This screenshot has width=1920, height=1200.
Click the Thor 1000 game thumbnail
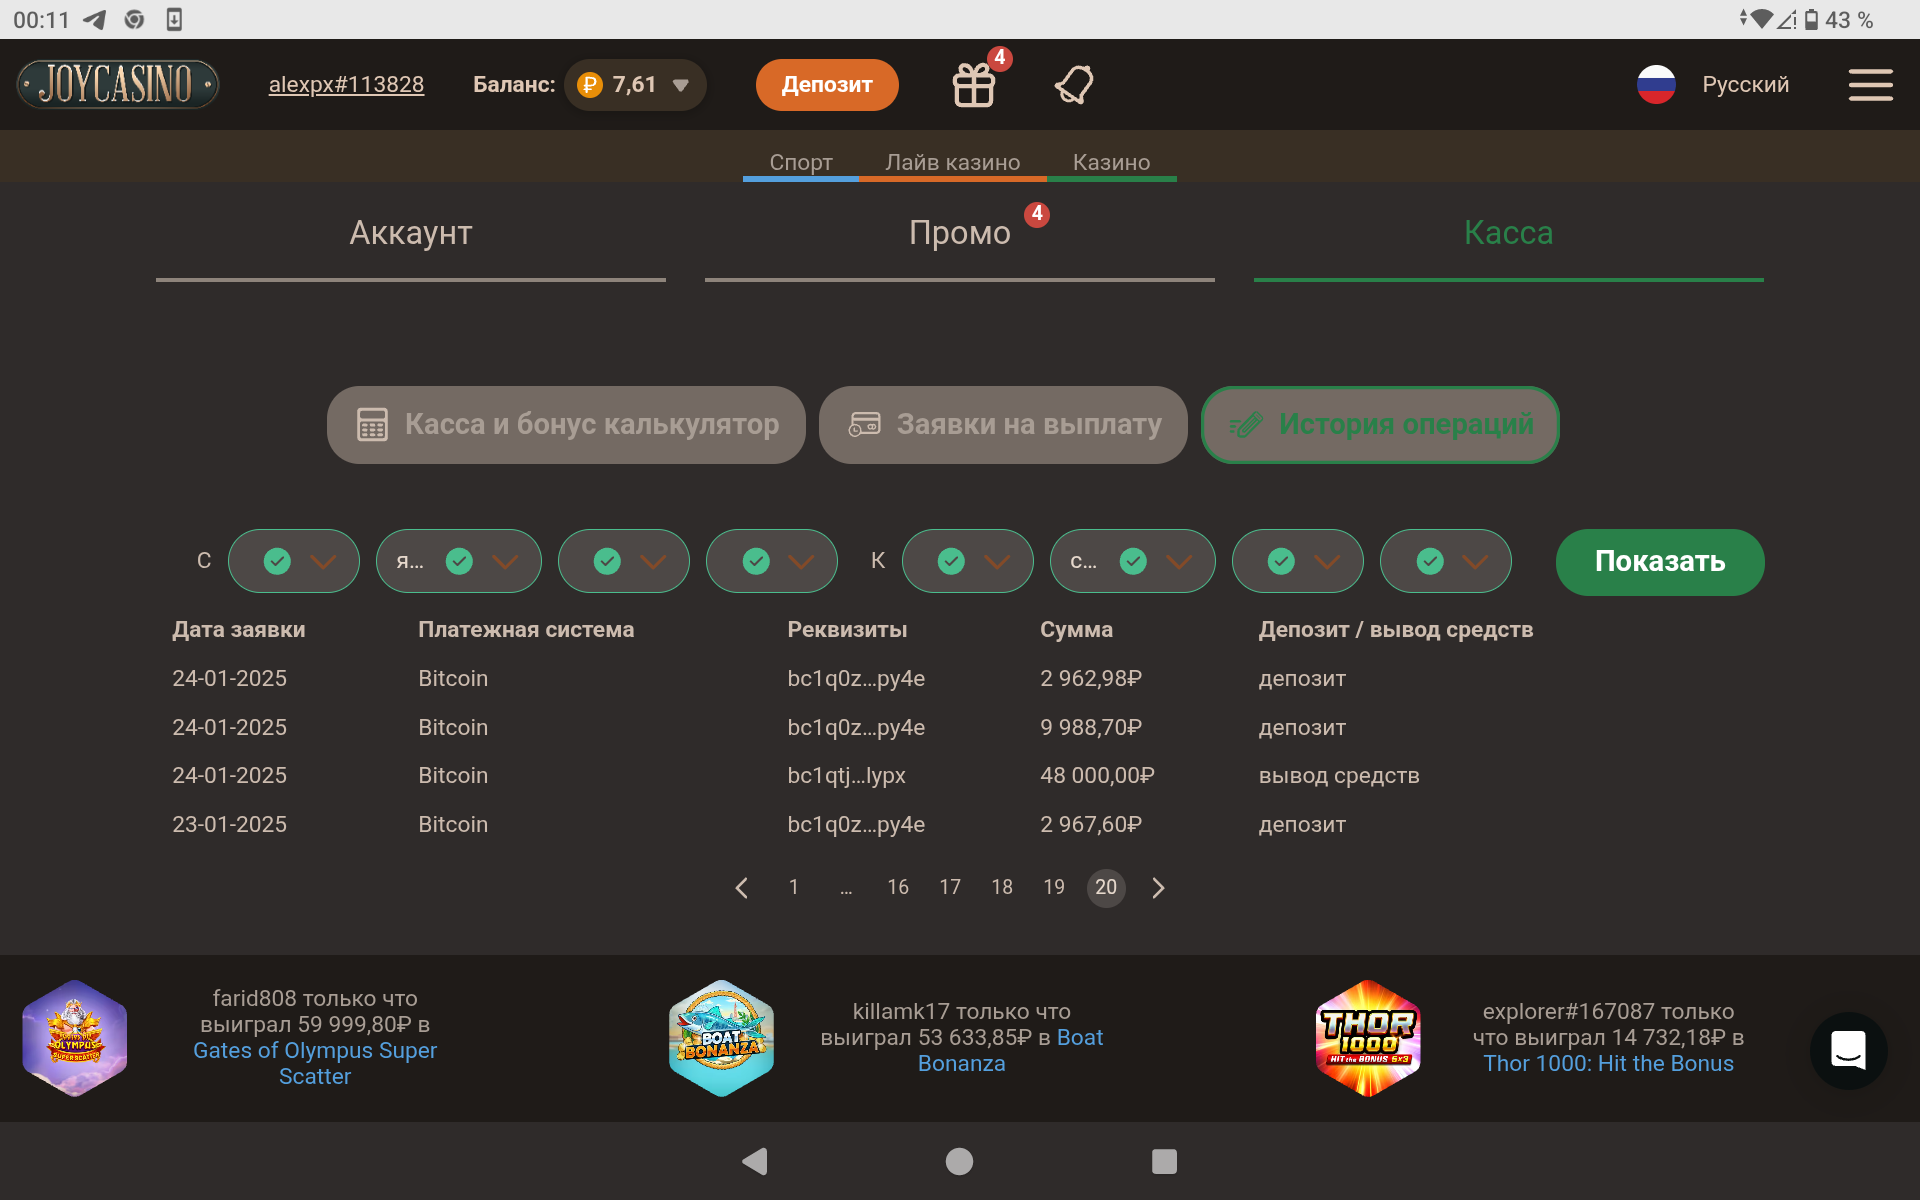tap(1367, 1038)
